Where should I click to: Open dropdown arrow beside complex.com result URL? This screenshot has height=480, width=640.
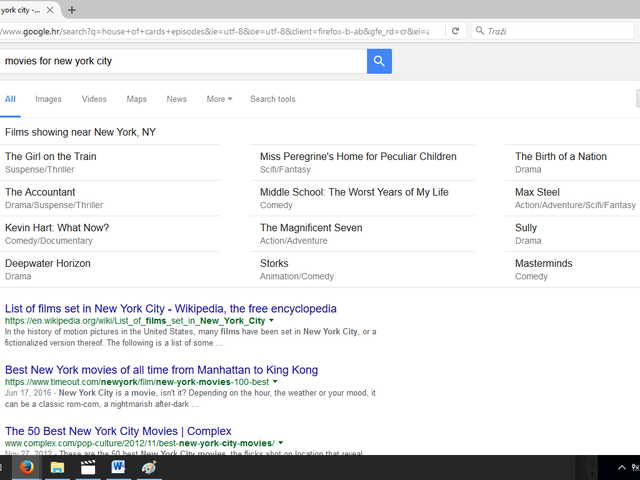coord(281,443)
